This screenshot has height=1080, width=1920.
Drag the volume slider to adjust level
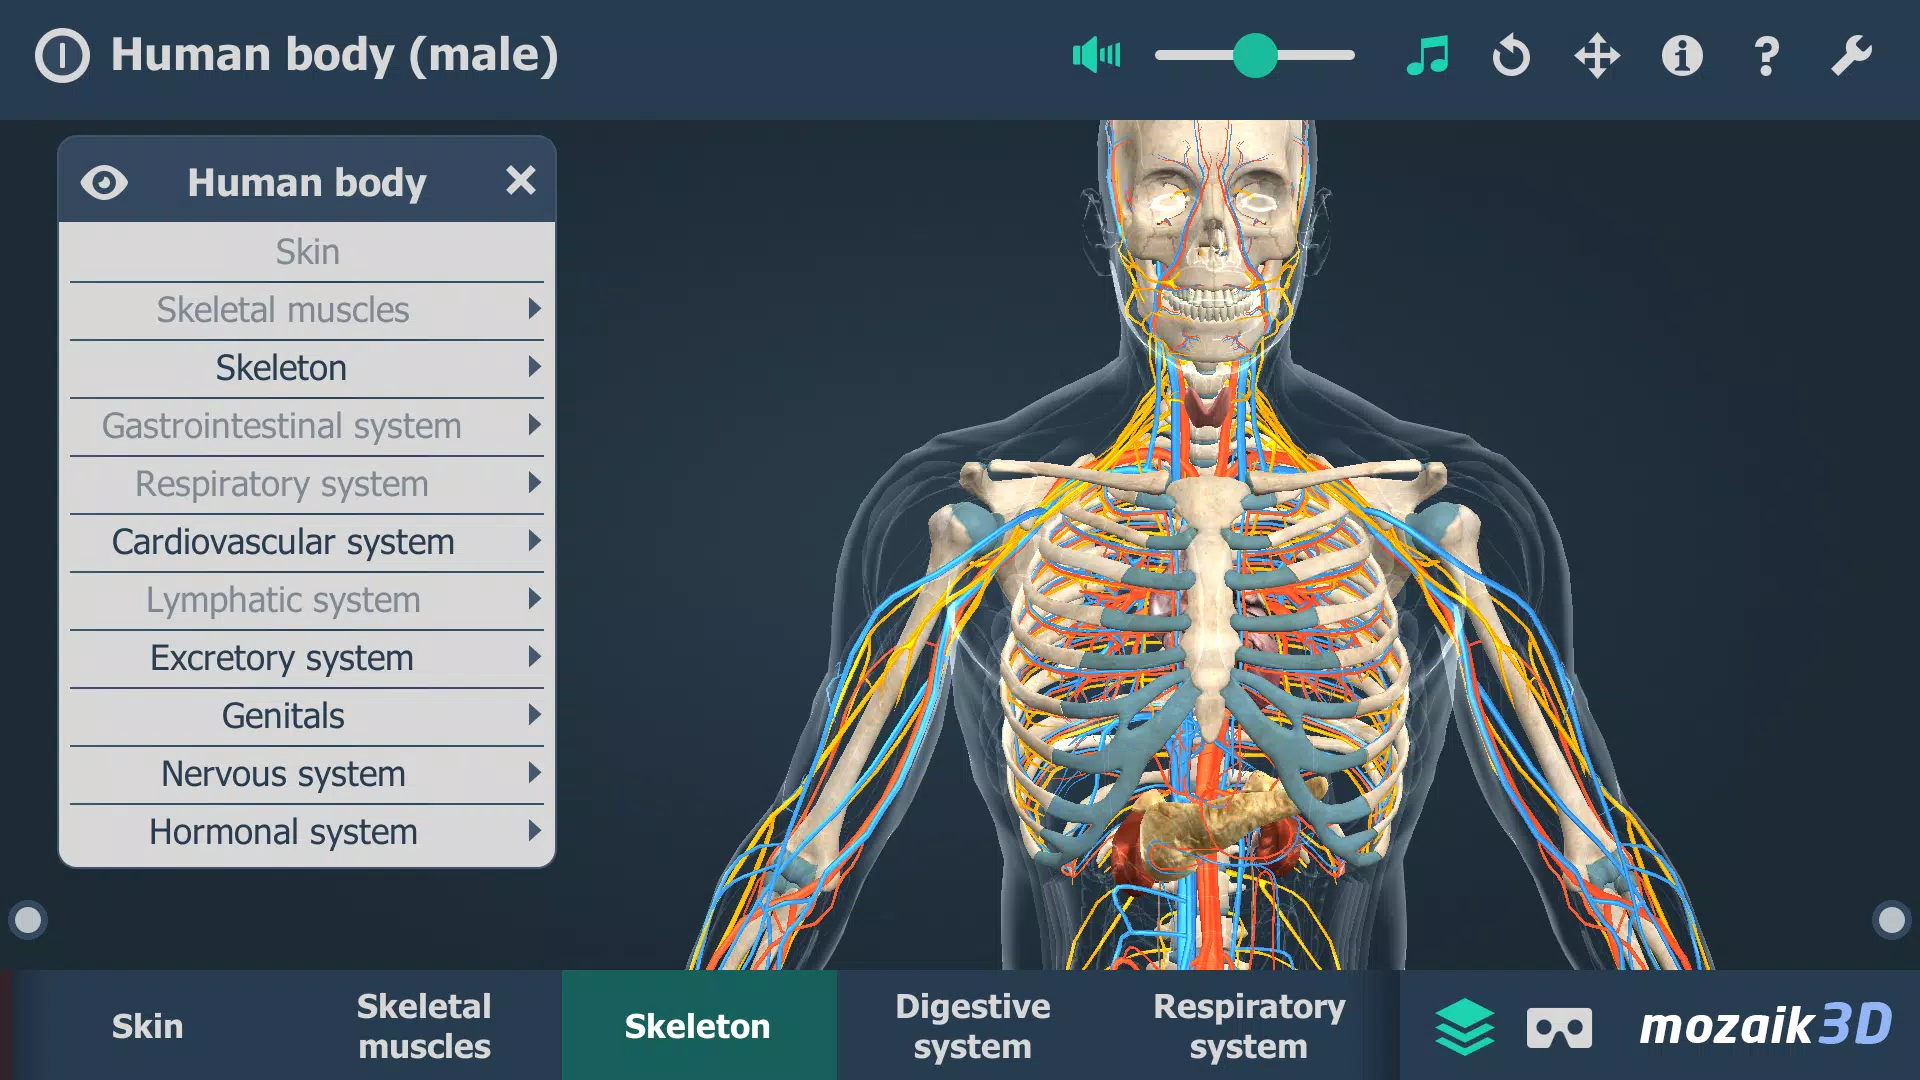(x=1254, y=54)
